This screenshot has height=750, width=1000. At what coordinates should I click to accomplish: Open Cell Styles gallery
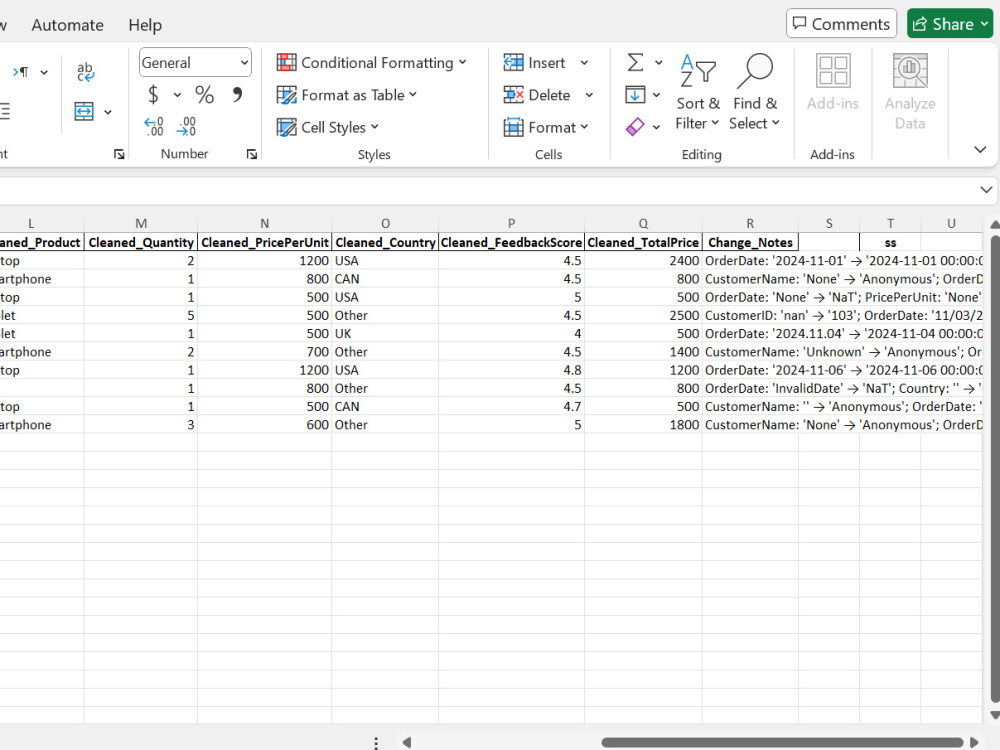[327, 127]
